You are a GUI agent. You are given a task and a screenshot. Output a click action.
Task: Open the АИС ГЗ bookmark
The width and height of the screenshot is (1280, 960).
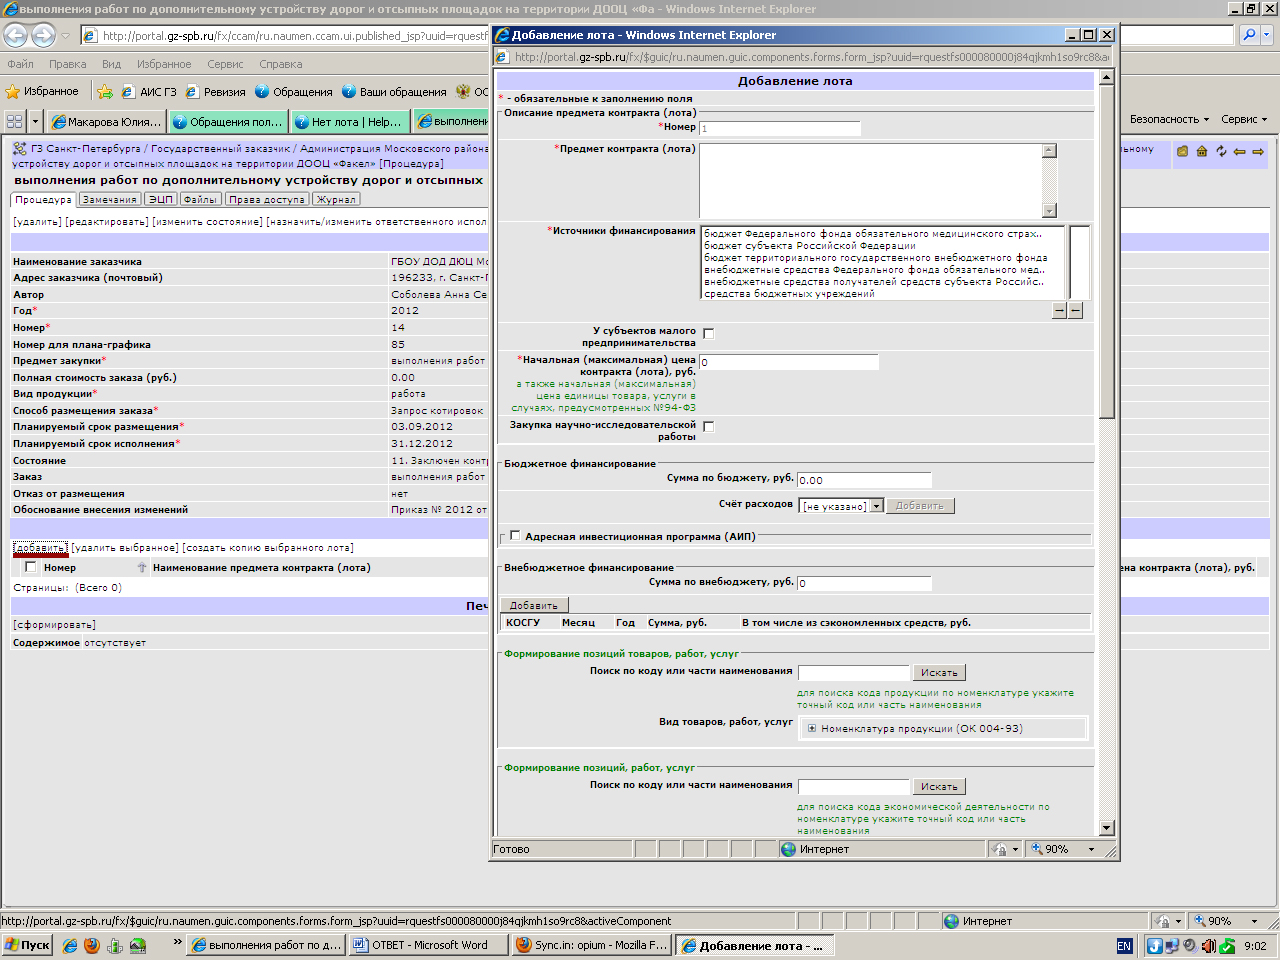point(149,91)
